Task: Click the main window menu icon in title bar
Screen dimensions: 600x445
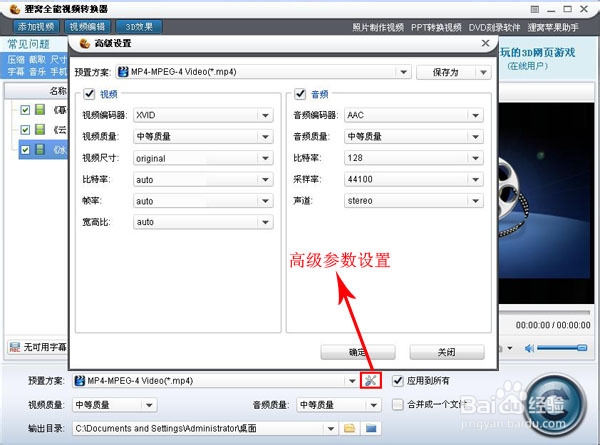Action: [x=535, y=9]
